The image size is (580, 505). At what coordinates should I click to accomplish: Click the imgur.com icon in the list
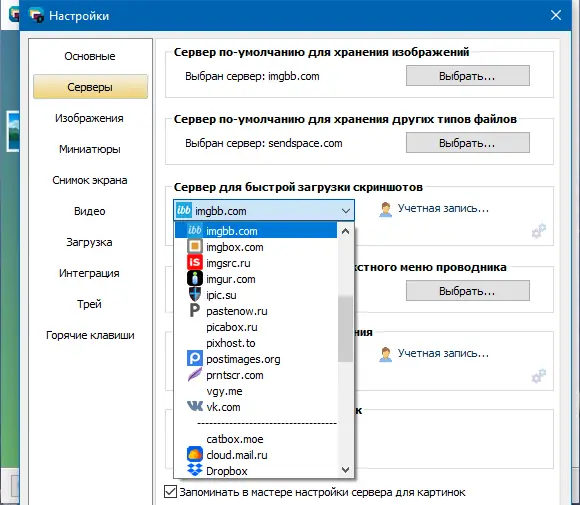coord(195,279)
